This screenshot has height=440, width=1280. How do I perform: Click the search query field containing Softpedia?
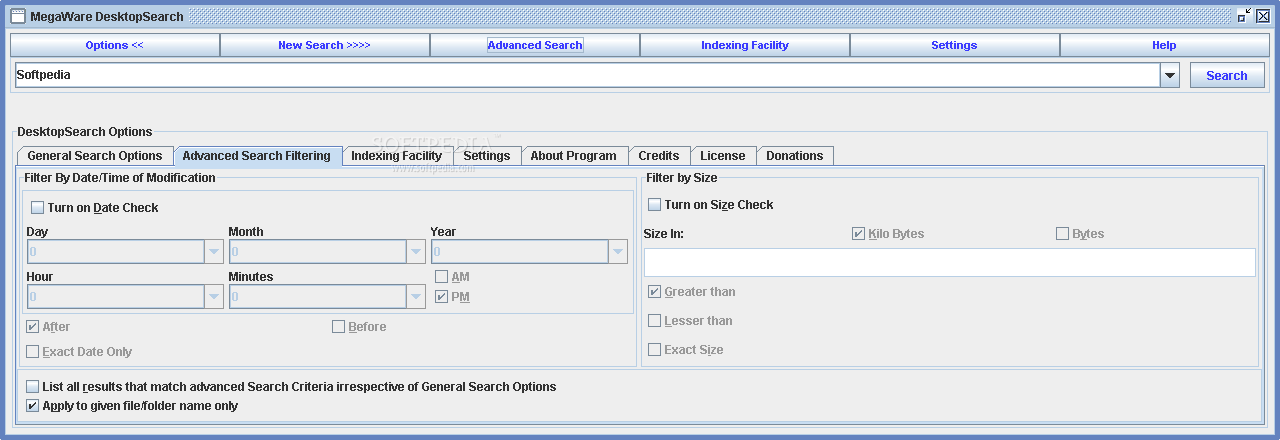click(588, 75)
